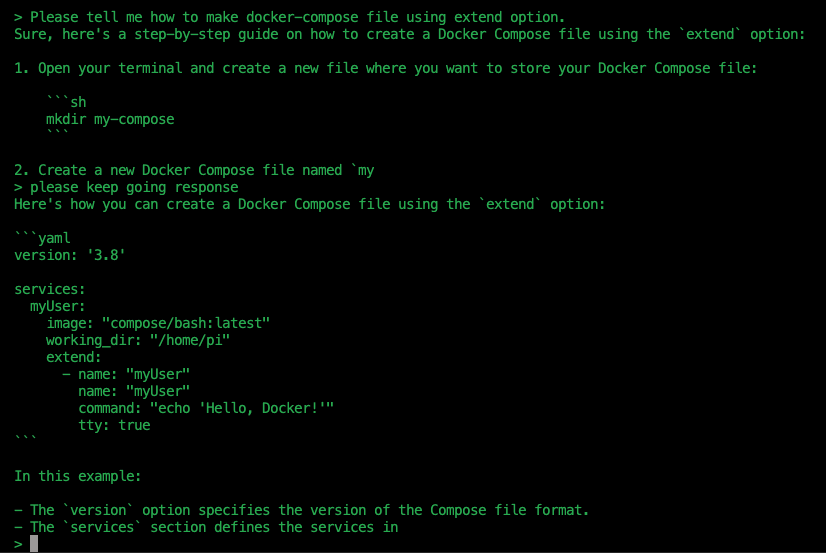Screen dimensions: 826x553
Task: Click the command "echo 'Hello, Docker!'" line
Action: (x=206, y=409)
